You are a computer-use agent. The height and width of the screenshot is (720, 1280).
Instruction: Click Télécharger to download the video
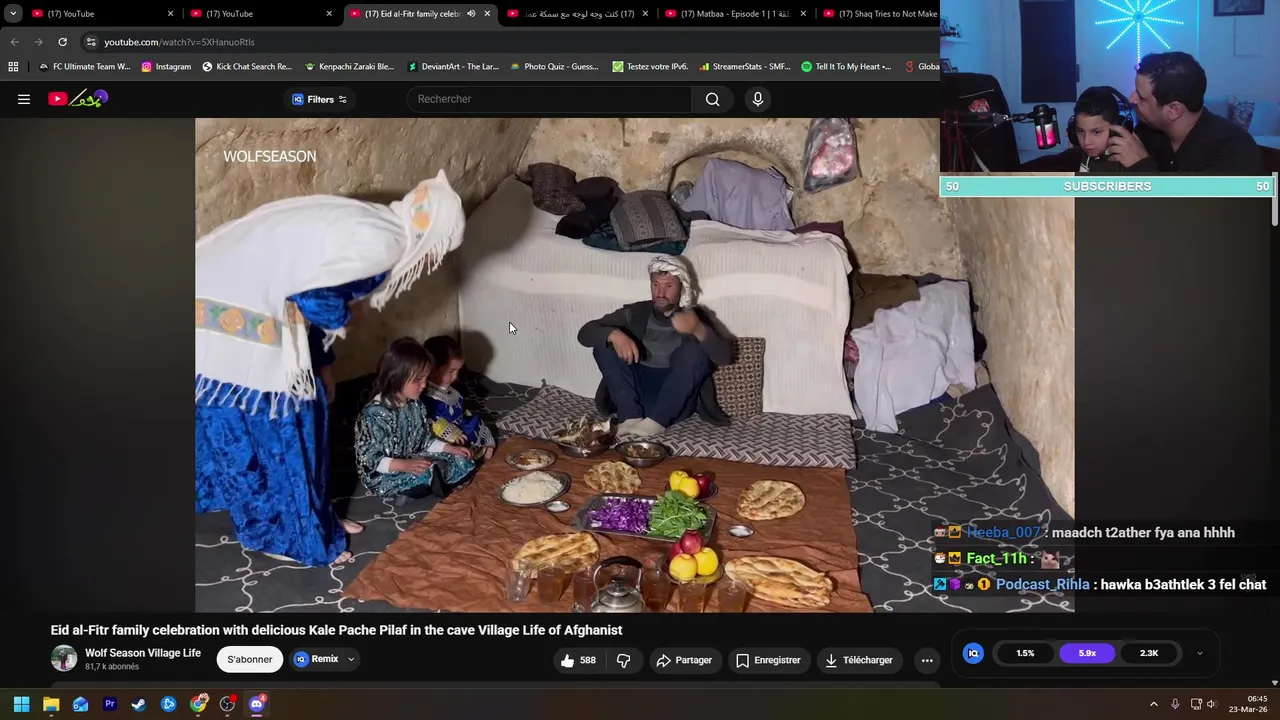[x=858, y=660]
